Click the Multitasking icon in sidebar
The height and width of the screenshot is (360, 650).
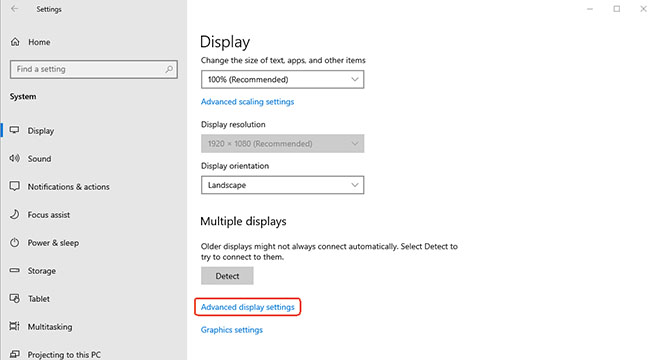[15, 326]
